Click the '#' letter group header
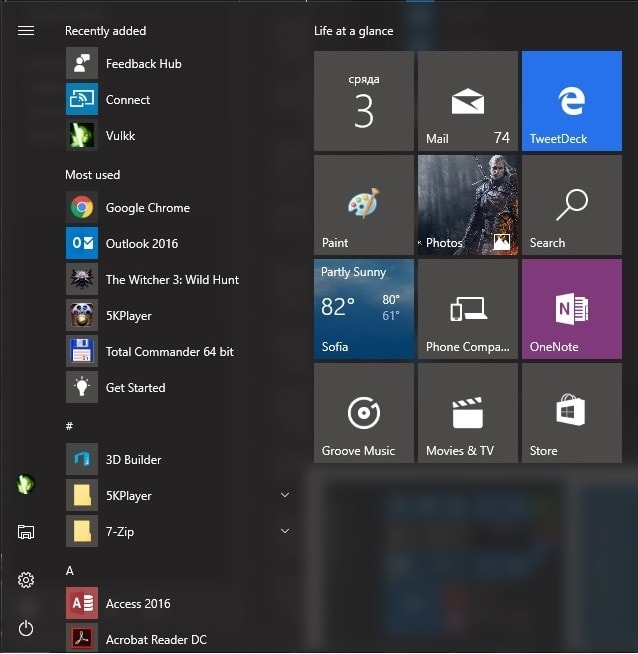 click(70, 426)
